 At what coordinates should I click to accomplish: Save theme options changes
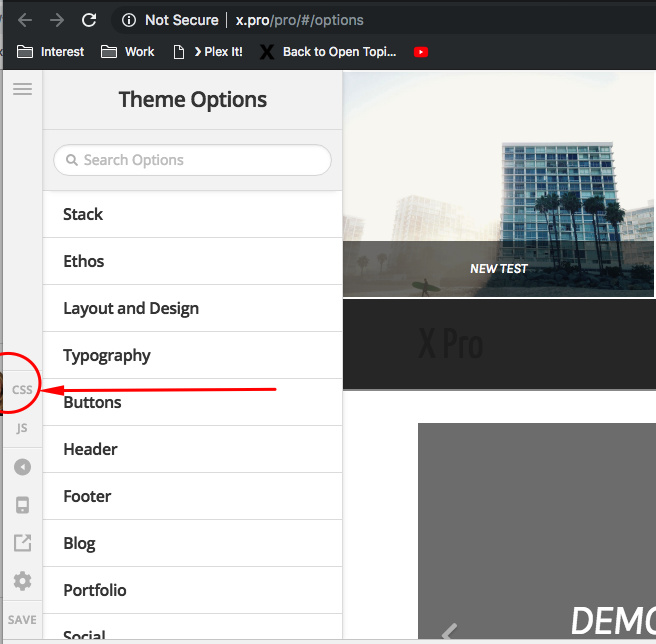click(22, 620)
